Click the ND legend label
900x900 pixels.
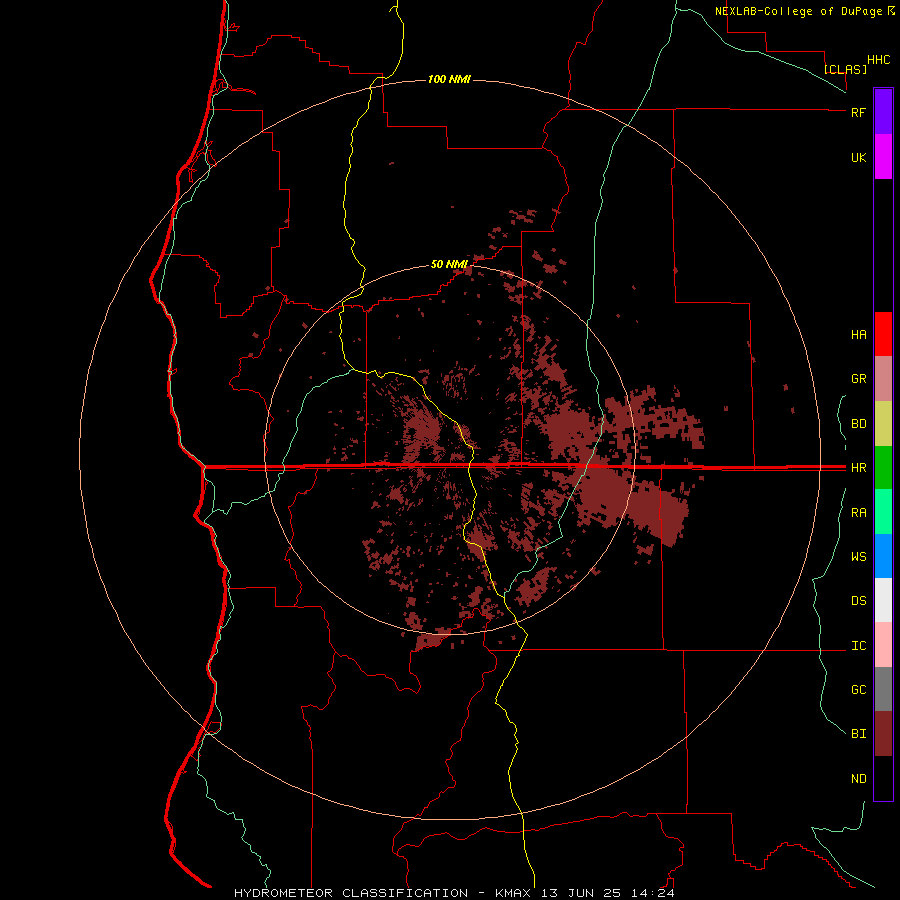click(858, 778)
